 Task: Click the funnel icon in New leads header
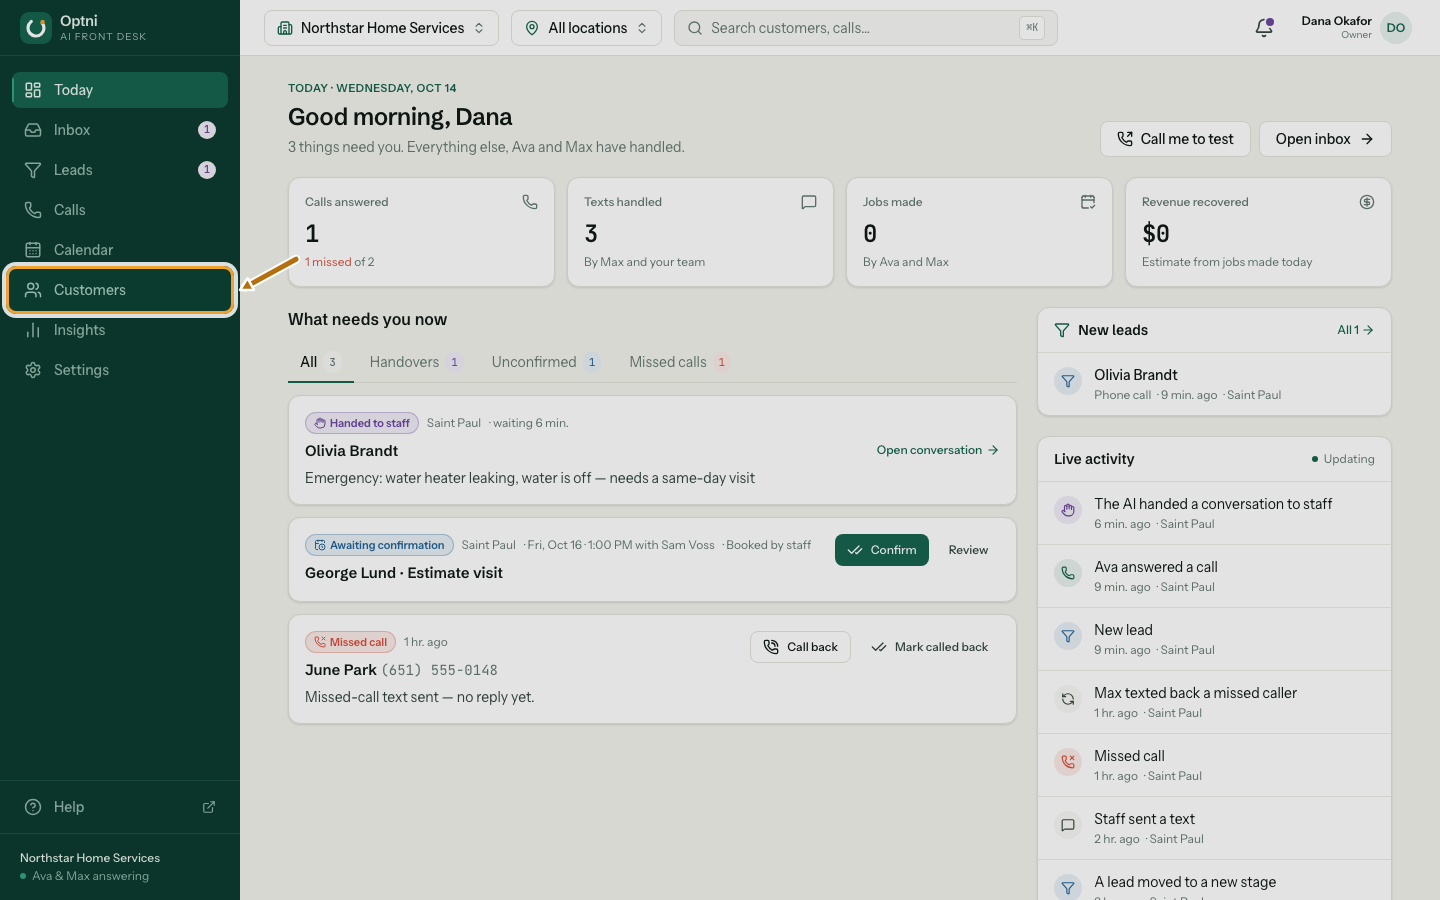tap(1062, 330)
